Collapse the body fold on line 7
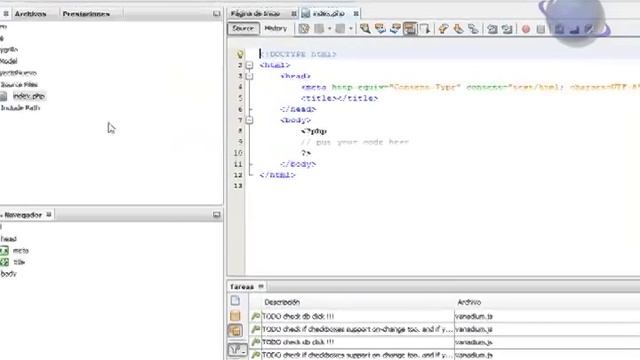The width and height of the screenshot is (640, 360). [249, 120]
